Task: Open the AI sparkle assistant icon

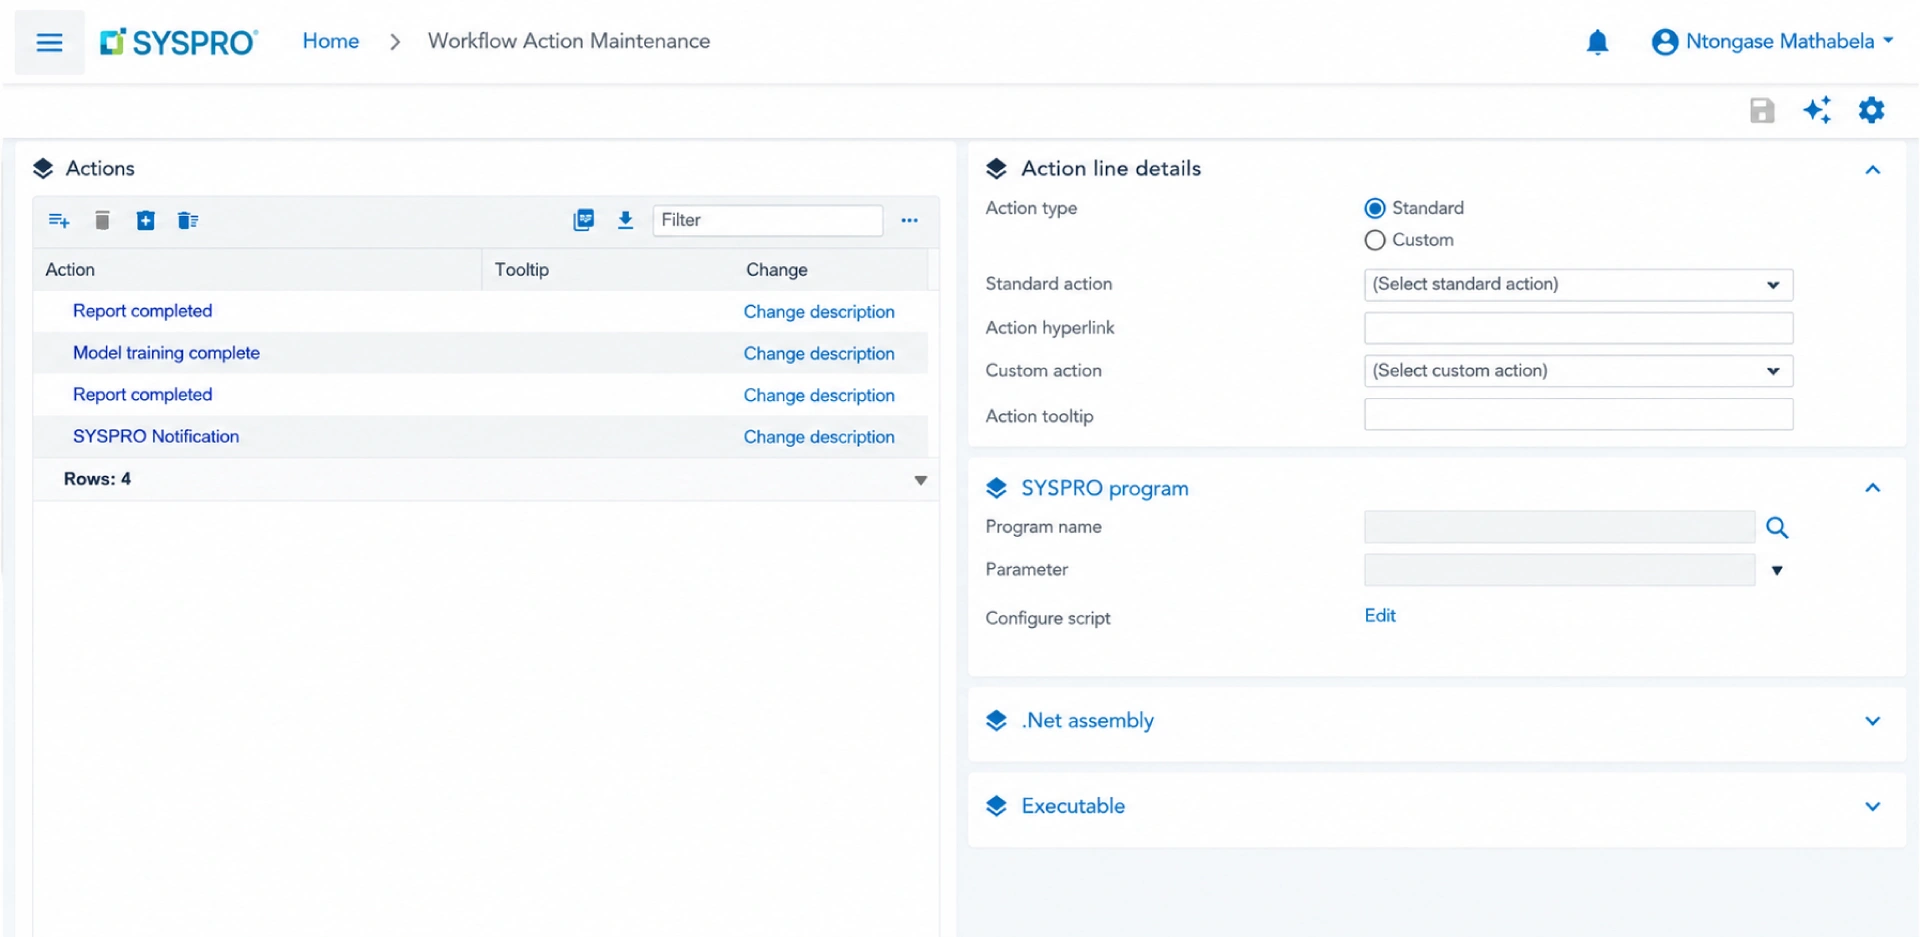Action: 1817,110
